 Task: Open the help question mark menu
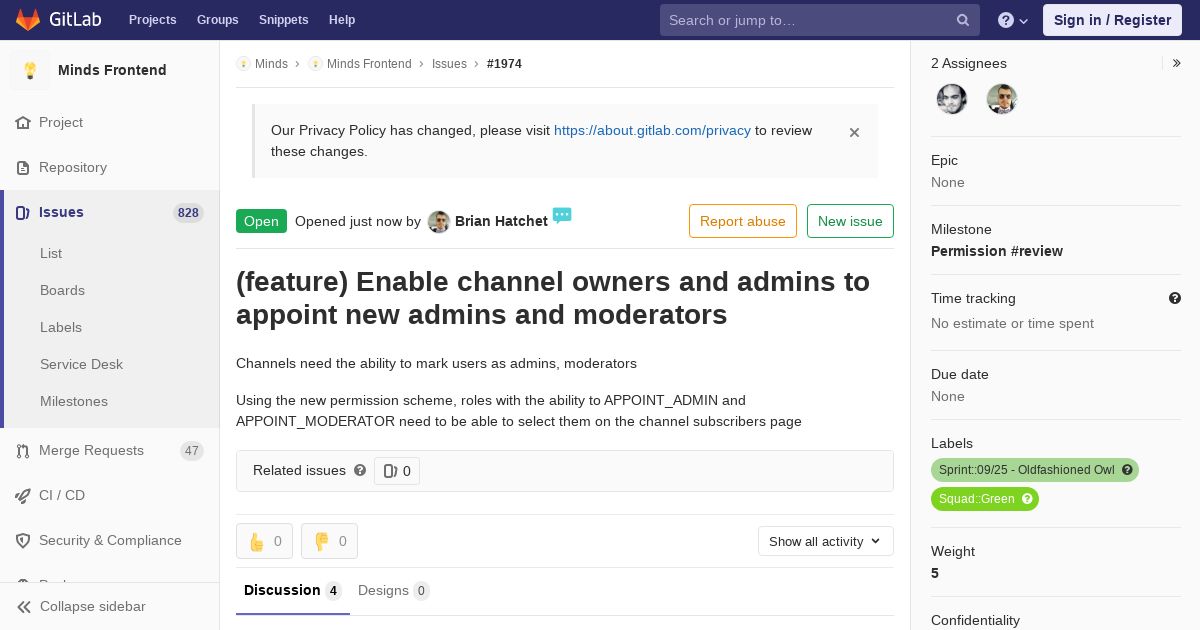tap(1013, 20)
